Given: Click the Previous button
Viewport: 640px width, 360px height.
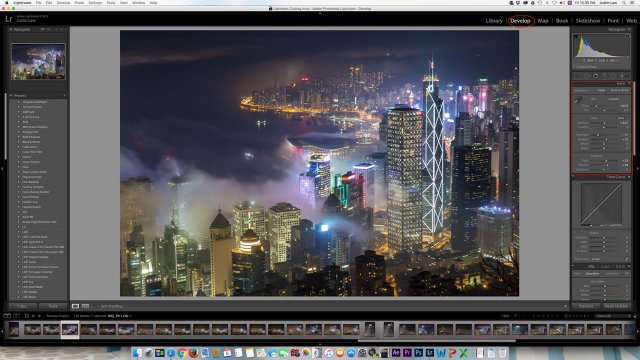Looking at the screenshot, I should (x=586, y=306).
